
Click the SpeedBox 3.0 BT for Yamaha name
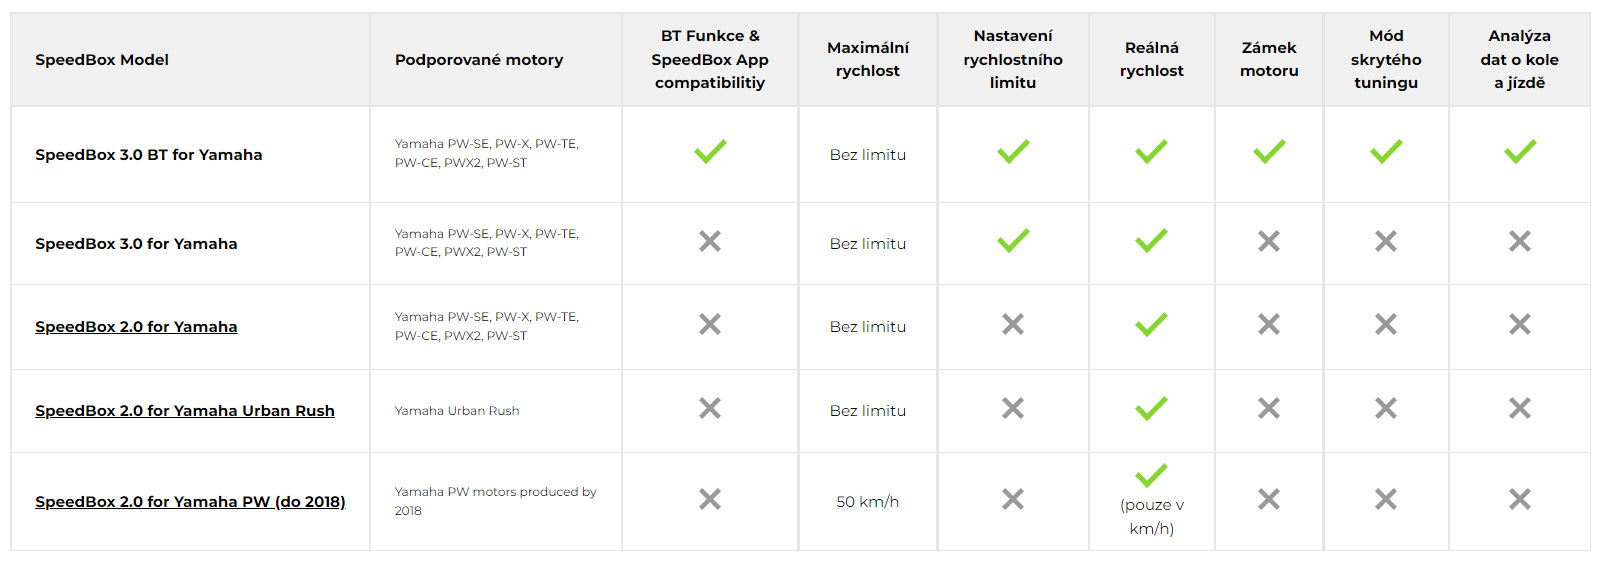pyautogui.click(x=148, y=155)
